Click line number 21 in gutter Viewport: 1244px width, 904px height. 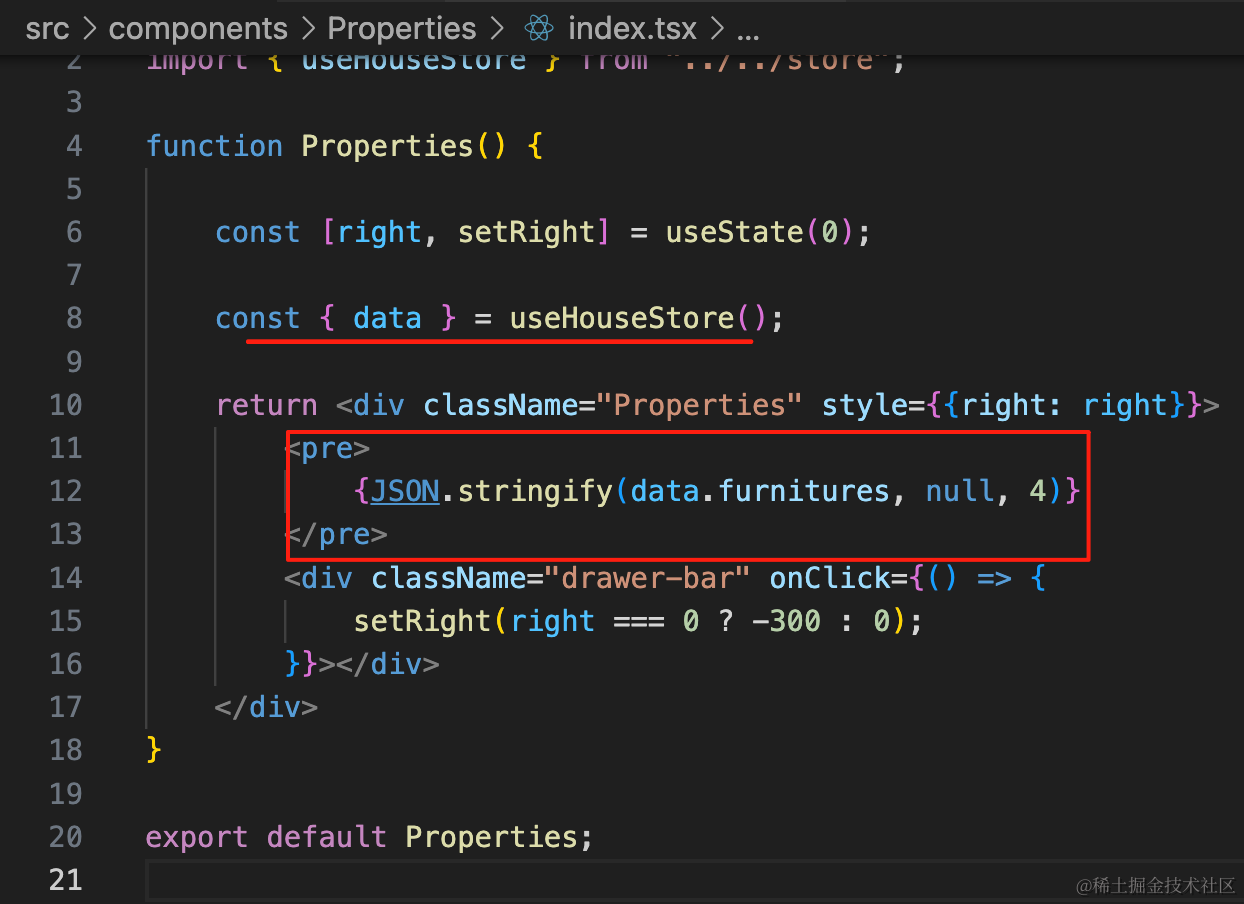(x=65, y=879)
